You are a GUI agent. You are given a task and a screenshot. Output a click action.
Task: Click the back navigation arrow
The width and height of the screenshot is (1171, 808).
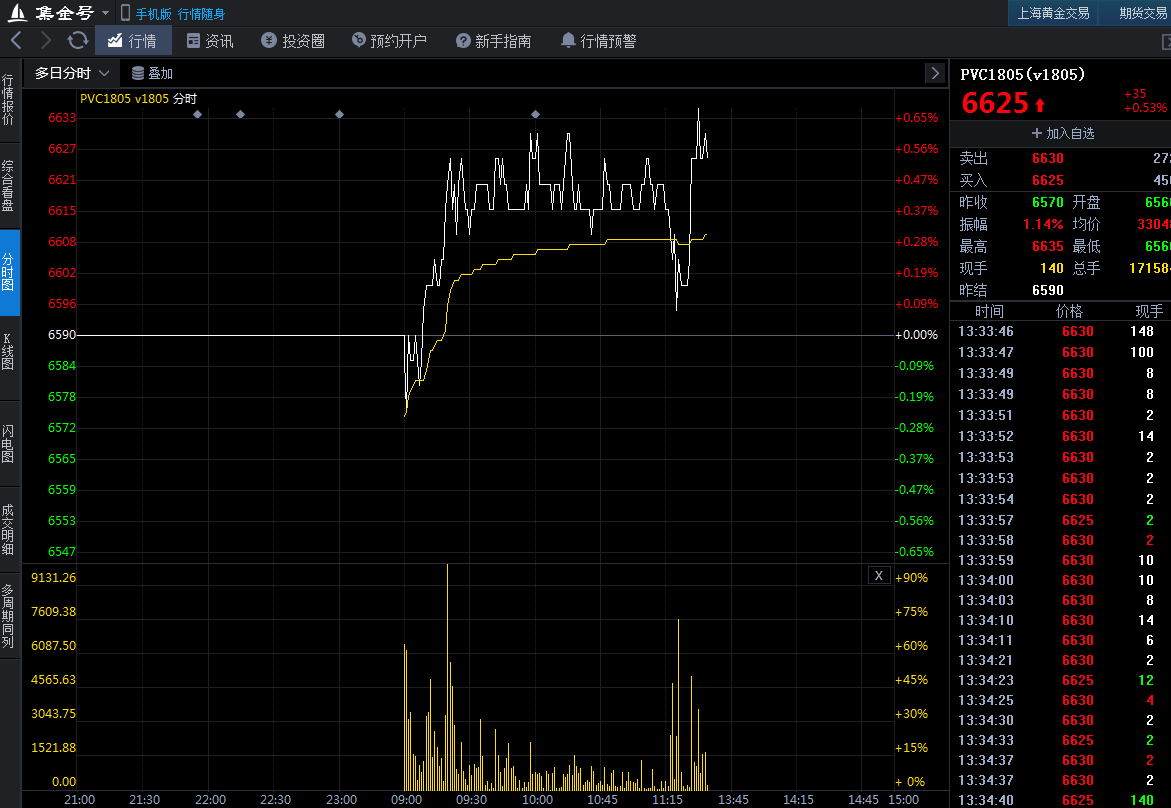tap(16, 41)
